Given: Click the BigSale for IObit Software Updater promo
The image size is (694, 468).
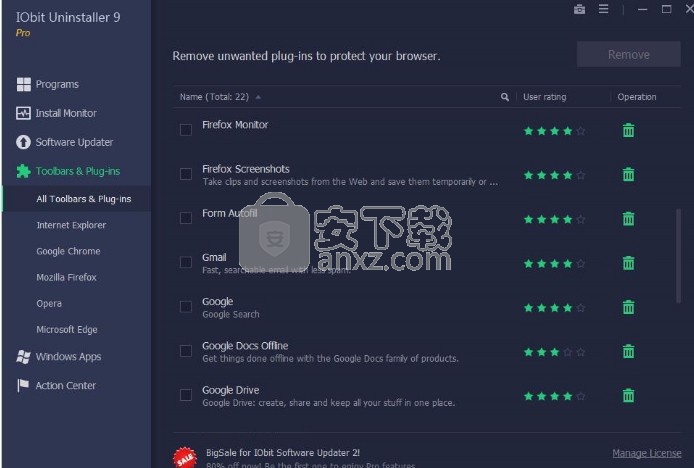Looking at the screenshot, I should 283,453.
